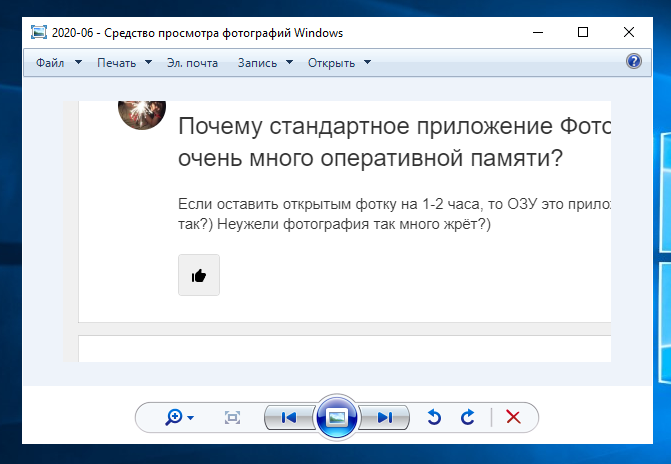671x464 pixels.
Task: Click the zoom magnifier icon
Action: point(173,417)
